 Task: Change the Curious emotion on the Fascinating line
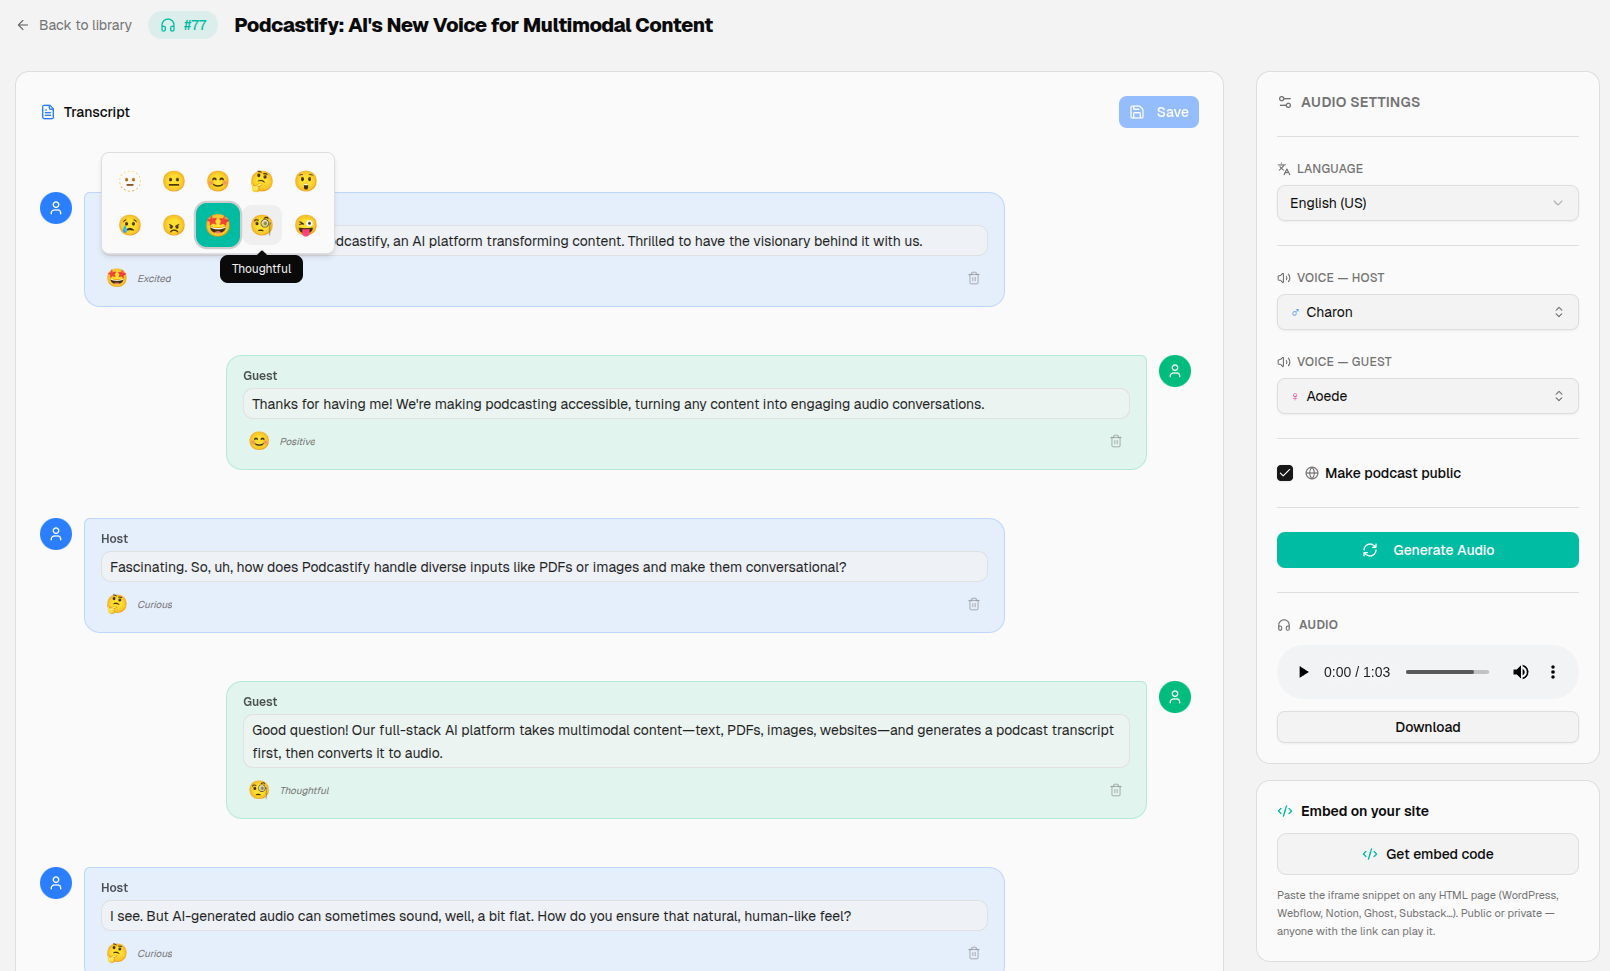[117, 604]
